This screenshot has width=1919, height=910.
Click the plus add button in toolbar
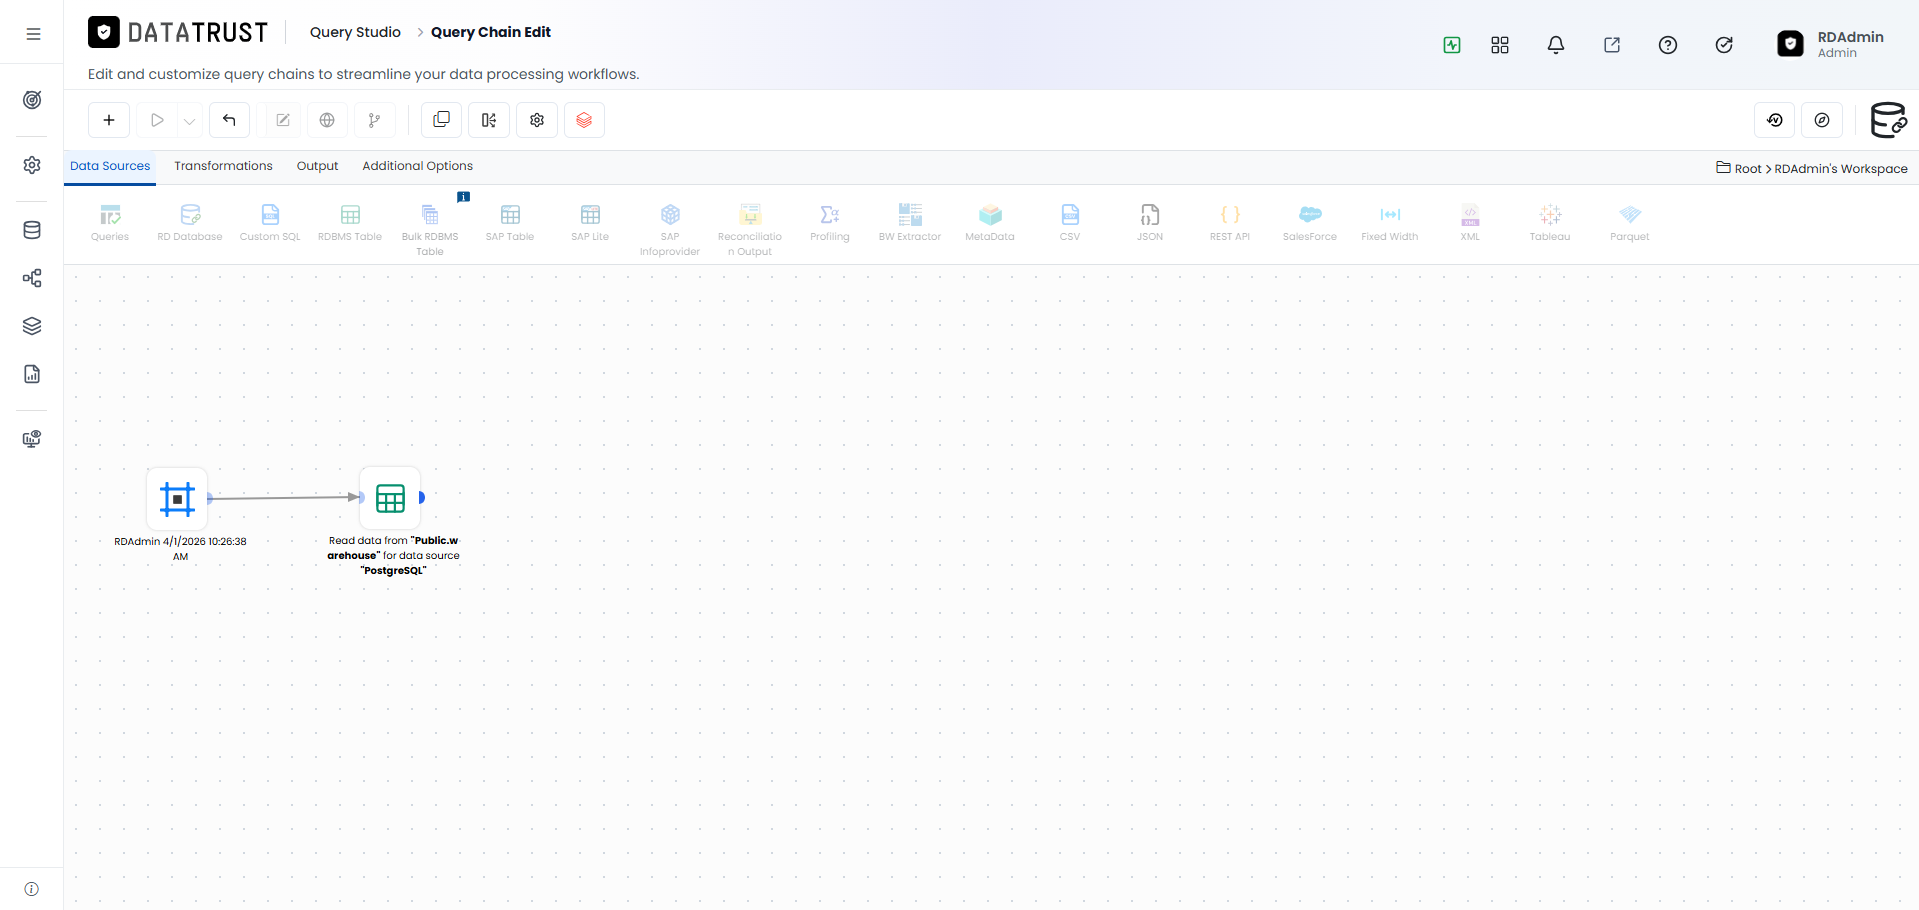click(109, 120)
